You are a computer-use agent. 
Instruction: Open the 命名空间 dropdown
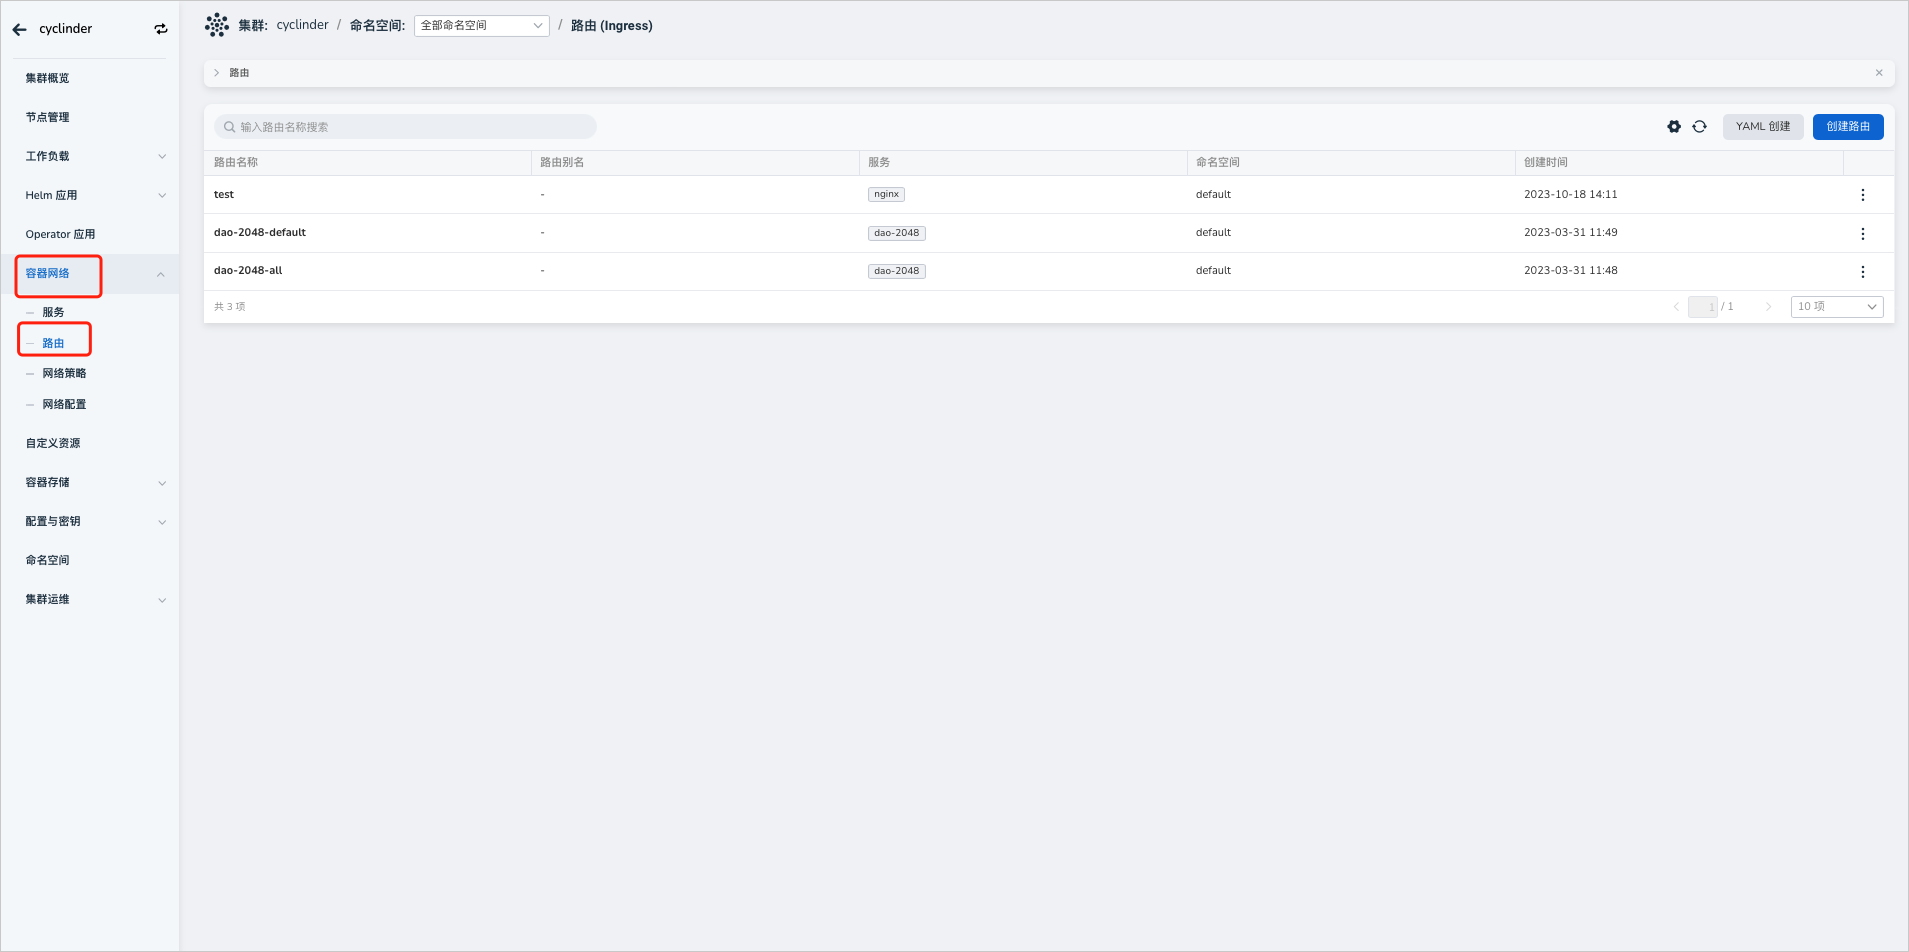tap(482, 26)
